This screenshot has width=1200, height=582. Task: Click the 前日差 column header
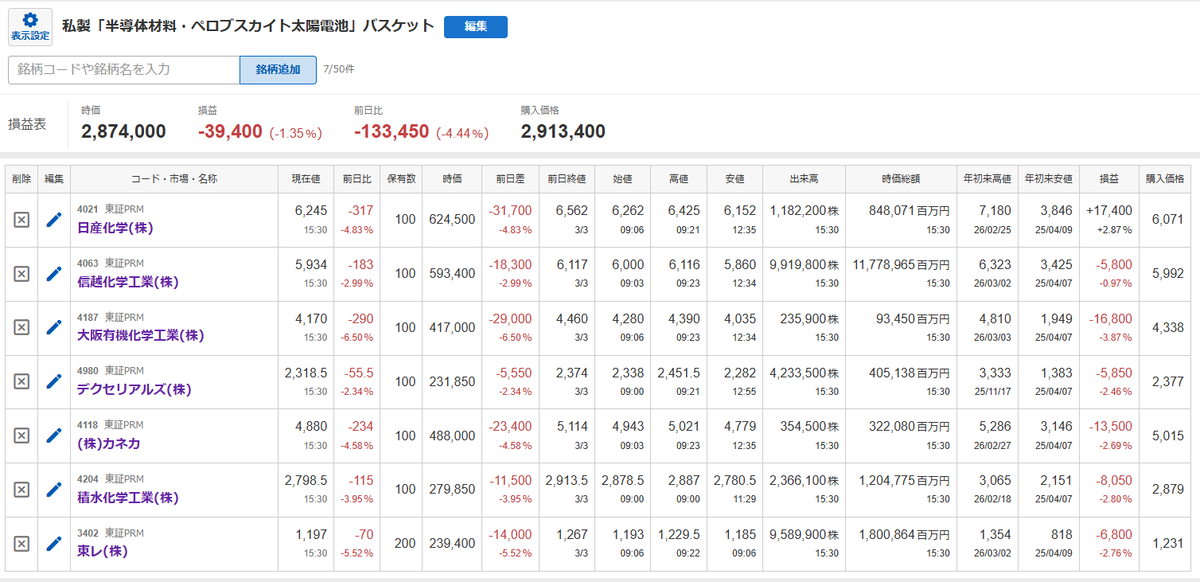[512, 179]
